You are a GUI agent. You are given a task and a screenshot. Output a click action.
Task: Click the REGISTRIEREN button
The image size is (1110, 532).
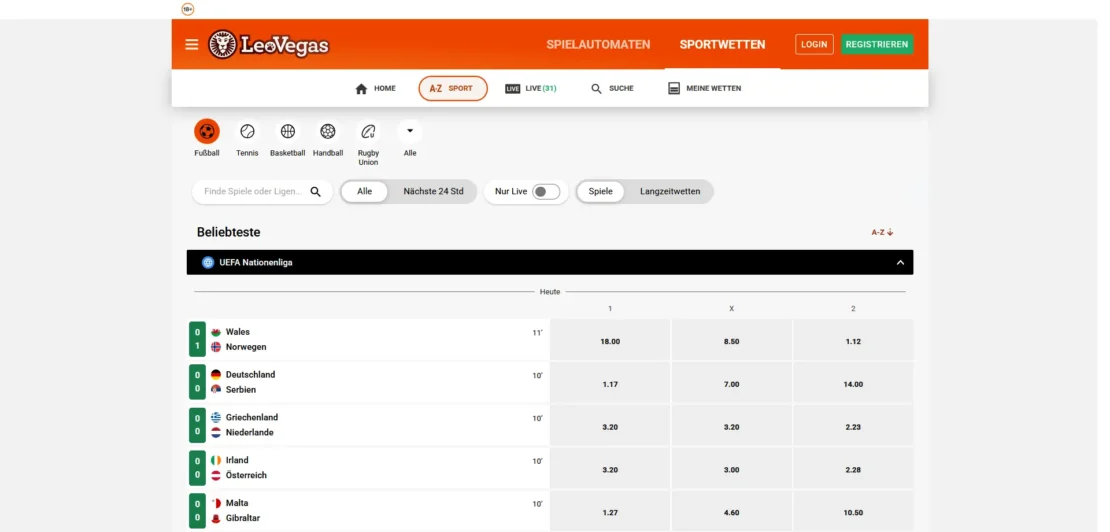coord(876,45)
